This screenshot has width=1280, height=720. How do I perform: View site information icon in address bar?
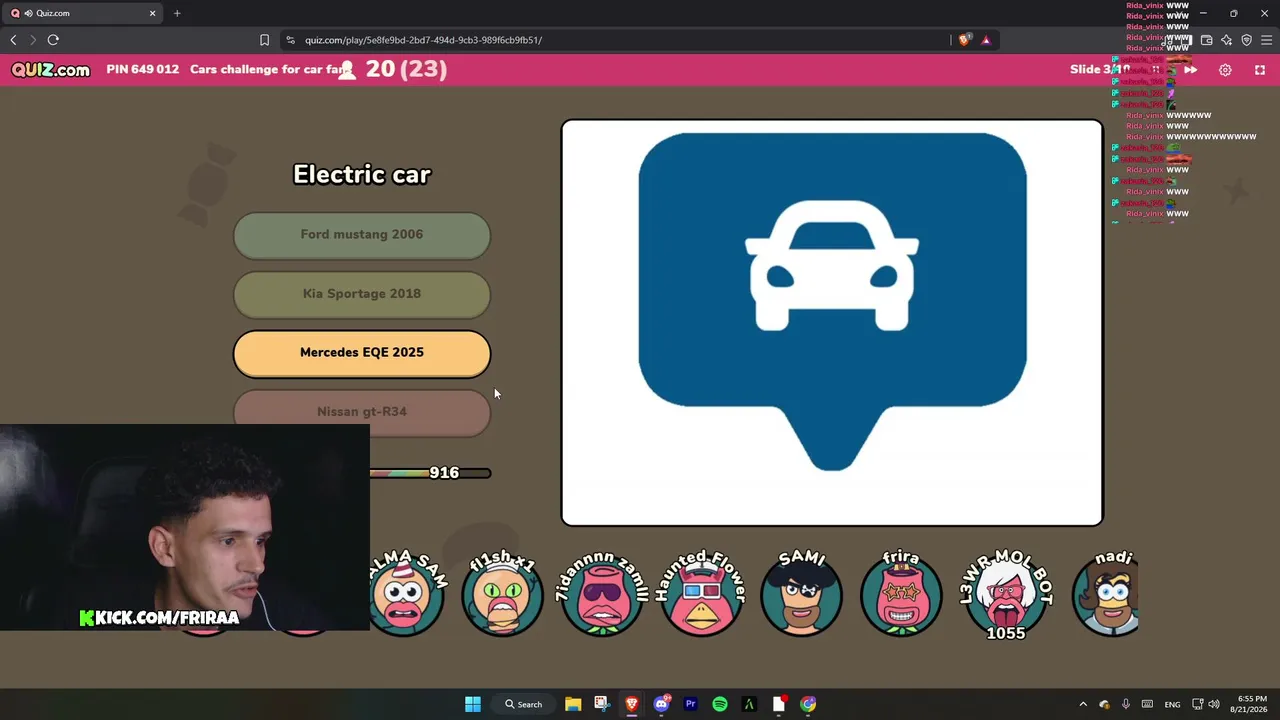[x=290, y=40]
